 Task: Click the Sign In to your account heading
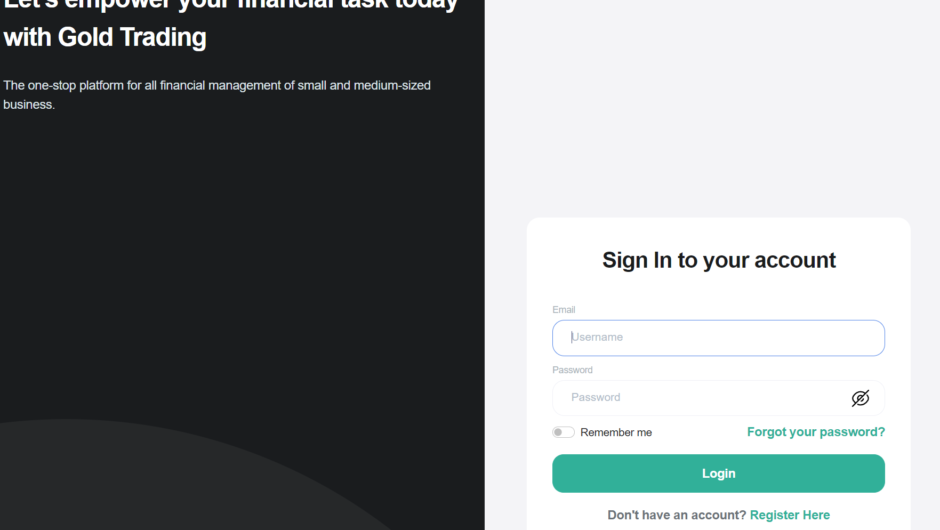pyautogui.click(x=718, y=260)
